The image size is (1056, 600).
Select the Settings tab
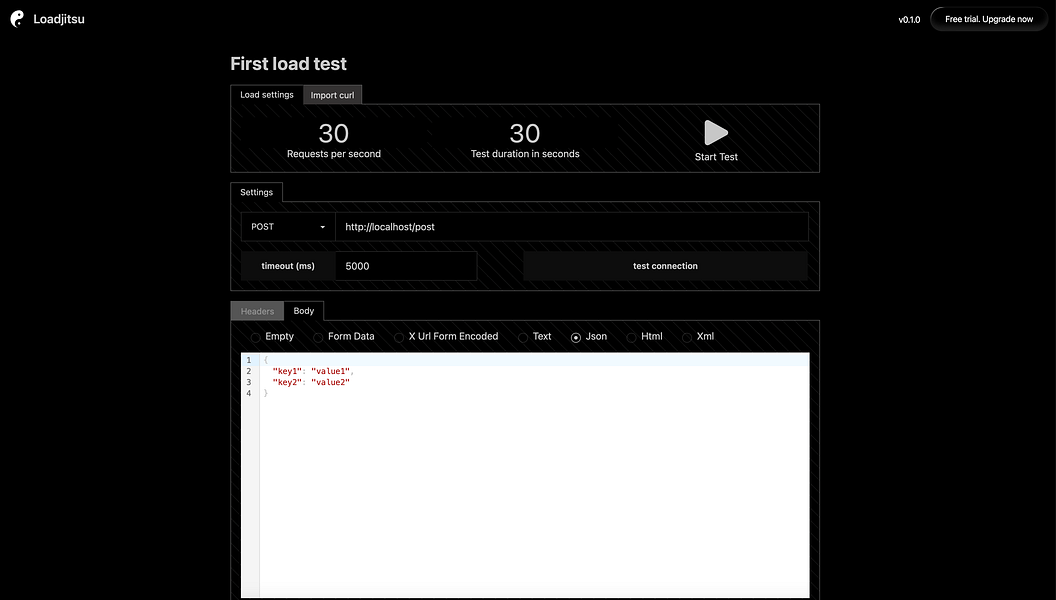[x=257, y=192]
